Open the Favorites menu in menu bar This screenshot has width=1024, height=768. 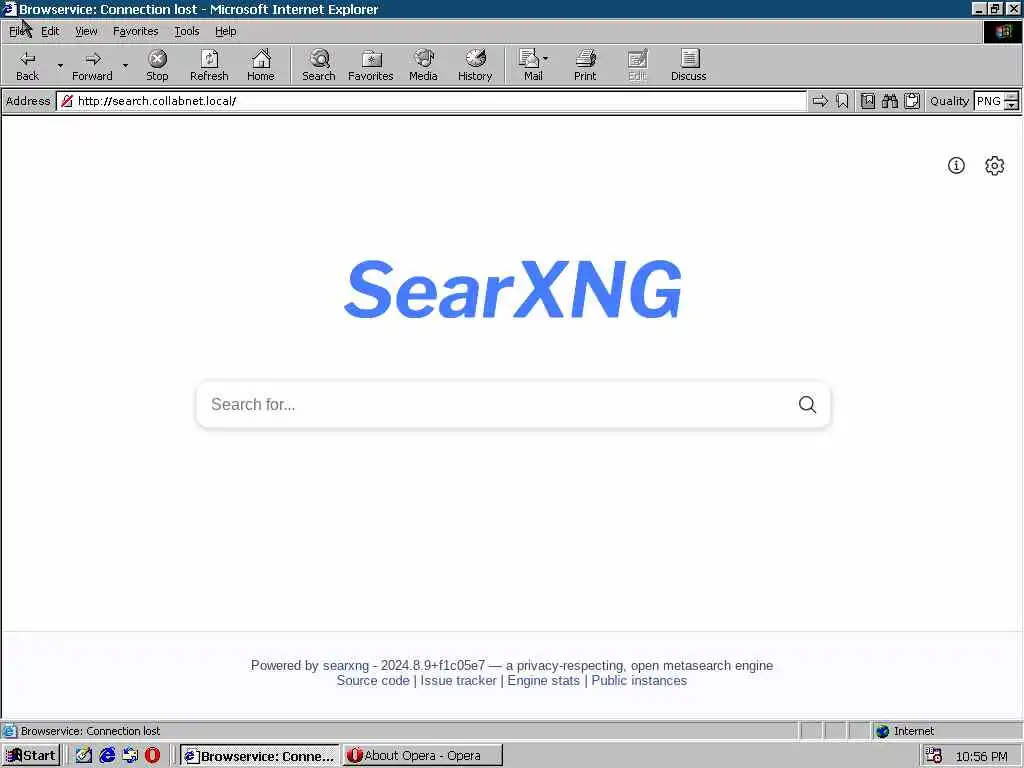pyautogui.click(x=135, y=31)
